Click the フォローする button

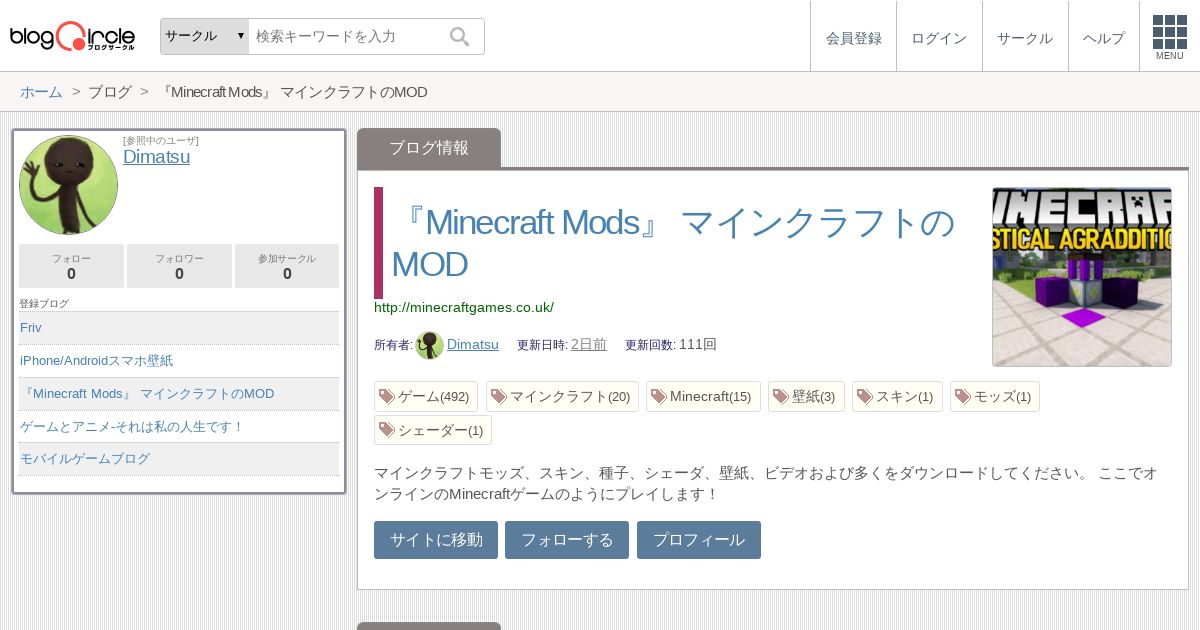click(567, 540)
